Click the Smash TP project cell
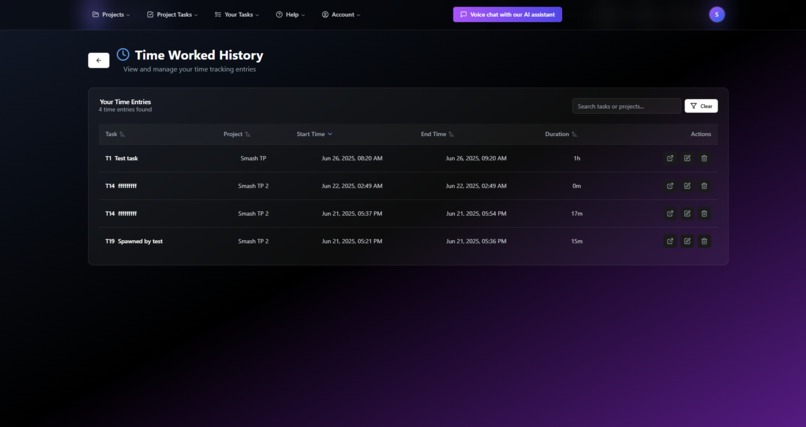Image resolution: width=806 pixels, height=427 pixels. tap(253, 158)
